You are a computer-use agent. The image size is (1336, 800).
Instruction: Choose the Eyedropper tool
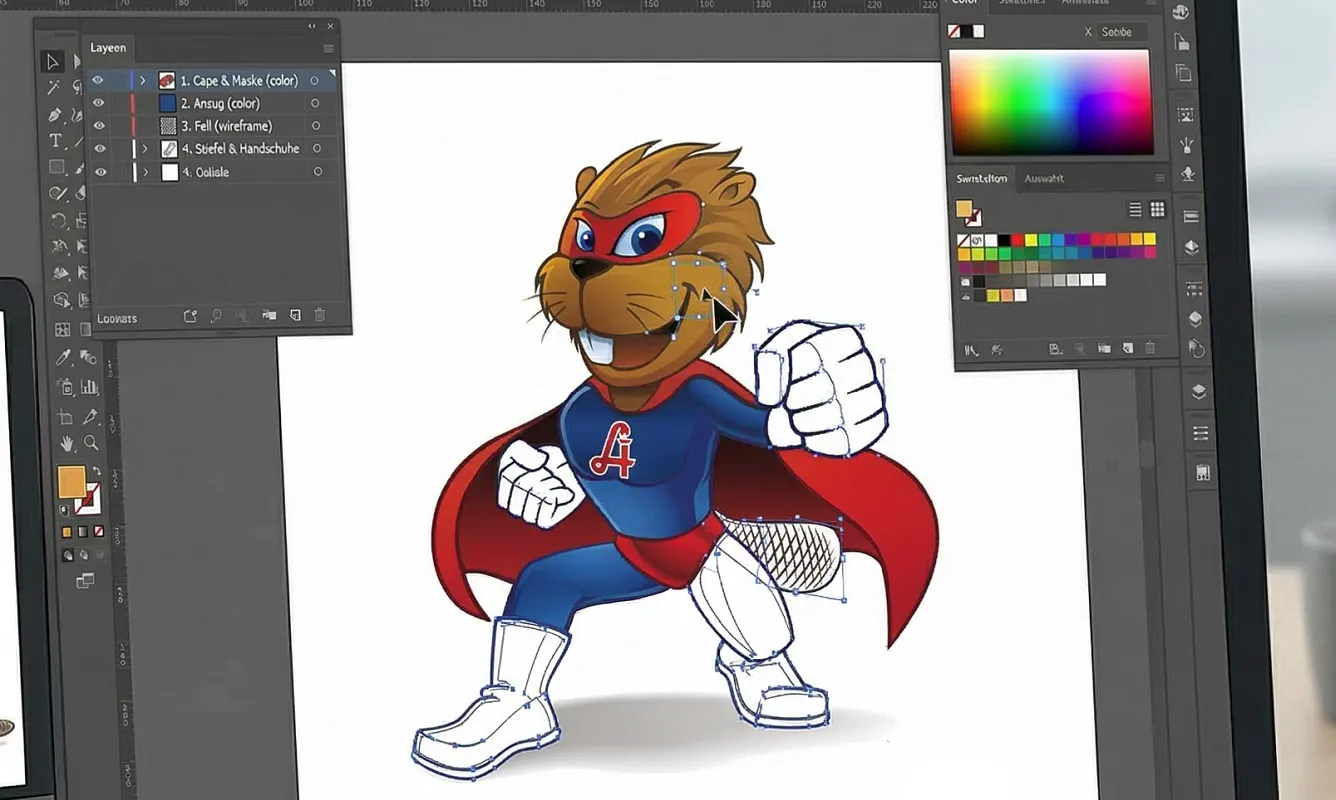tap(62, 357)
